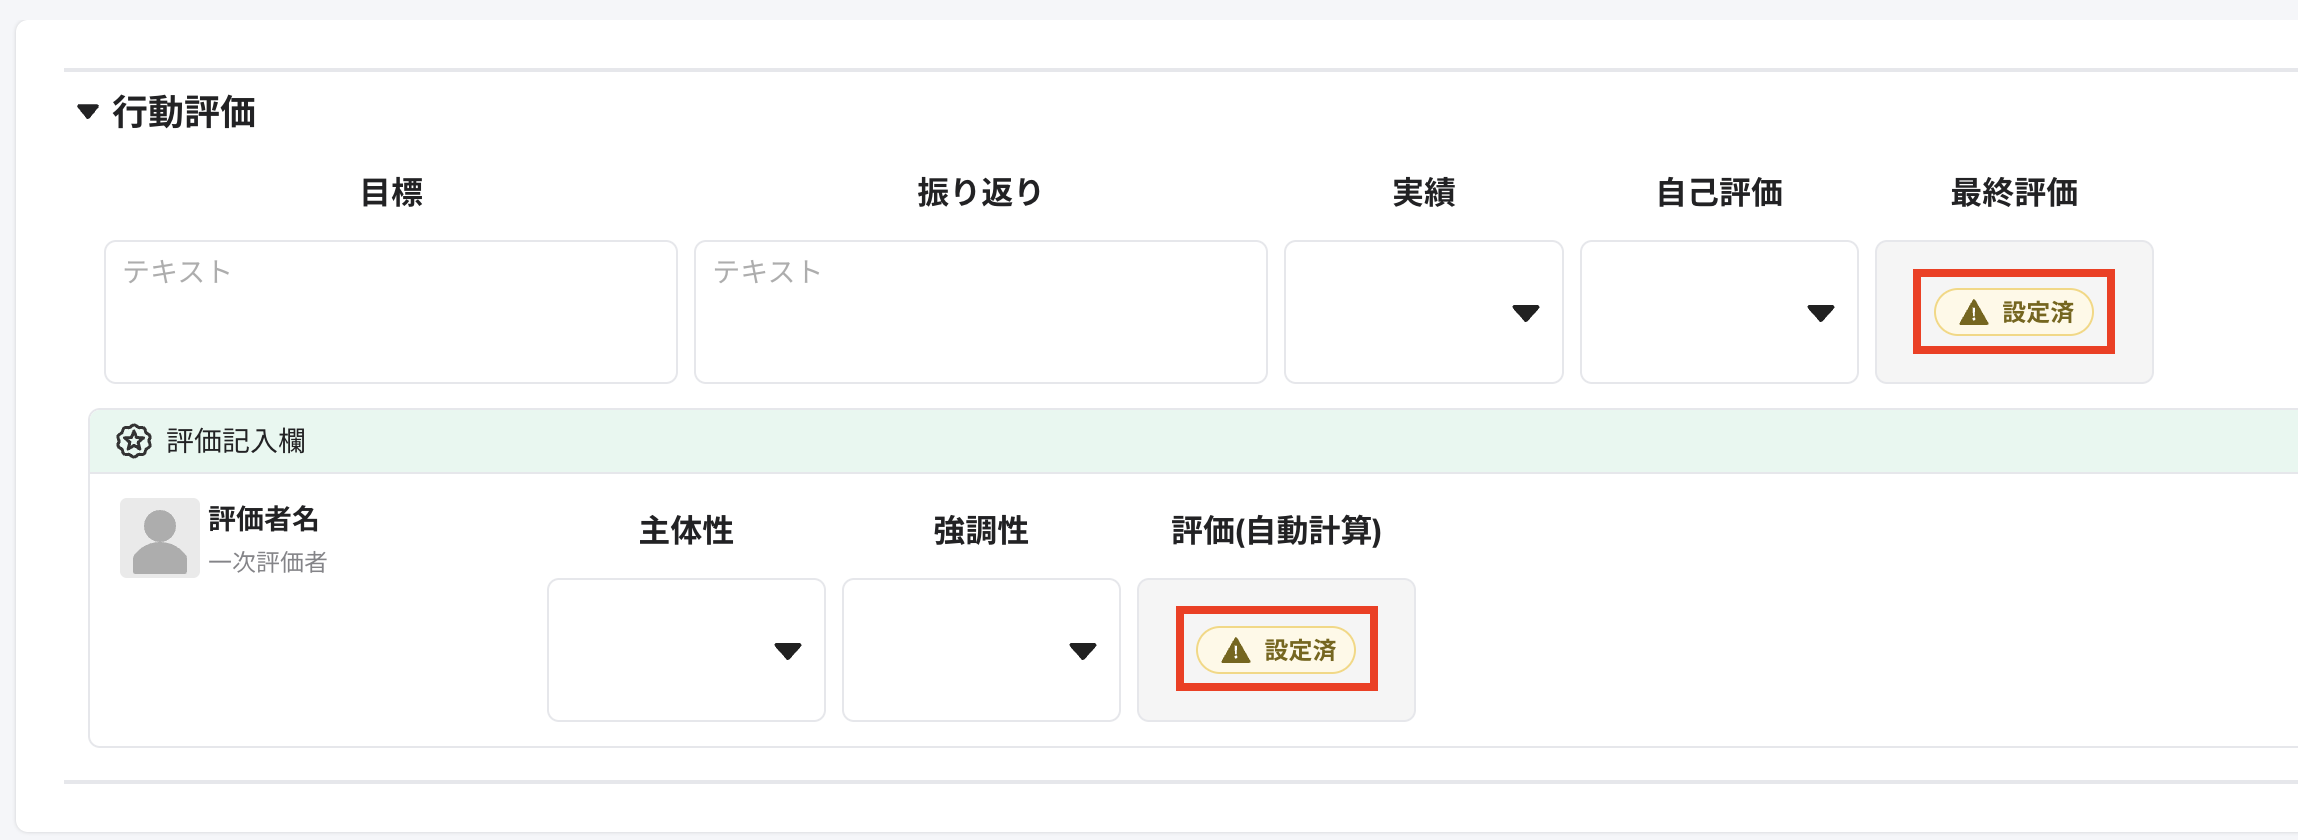This screenshot has height=840, width=2298.
Task: Click the 設定済 text under 最終評価
Action: (x=2037, y=313)
